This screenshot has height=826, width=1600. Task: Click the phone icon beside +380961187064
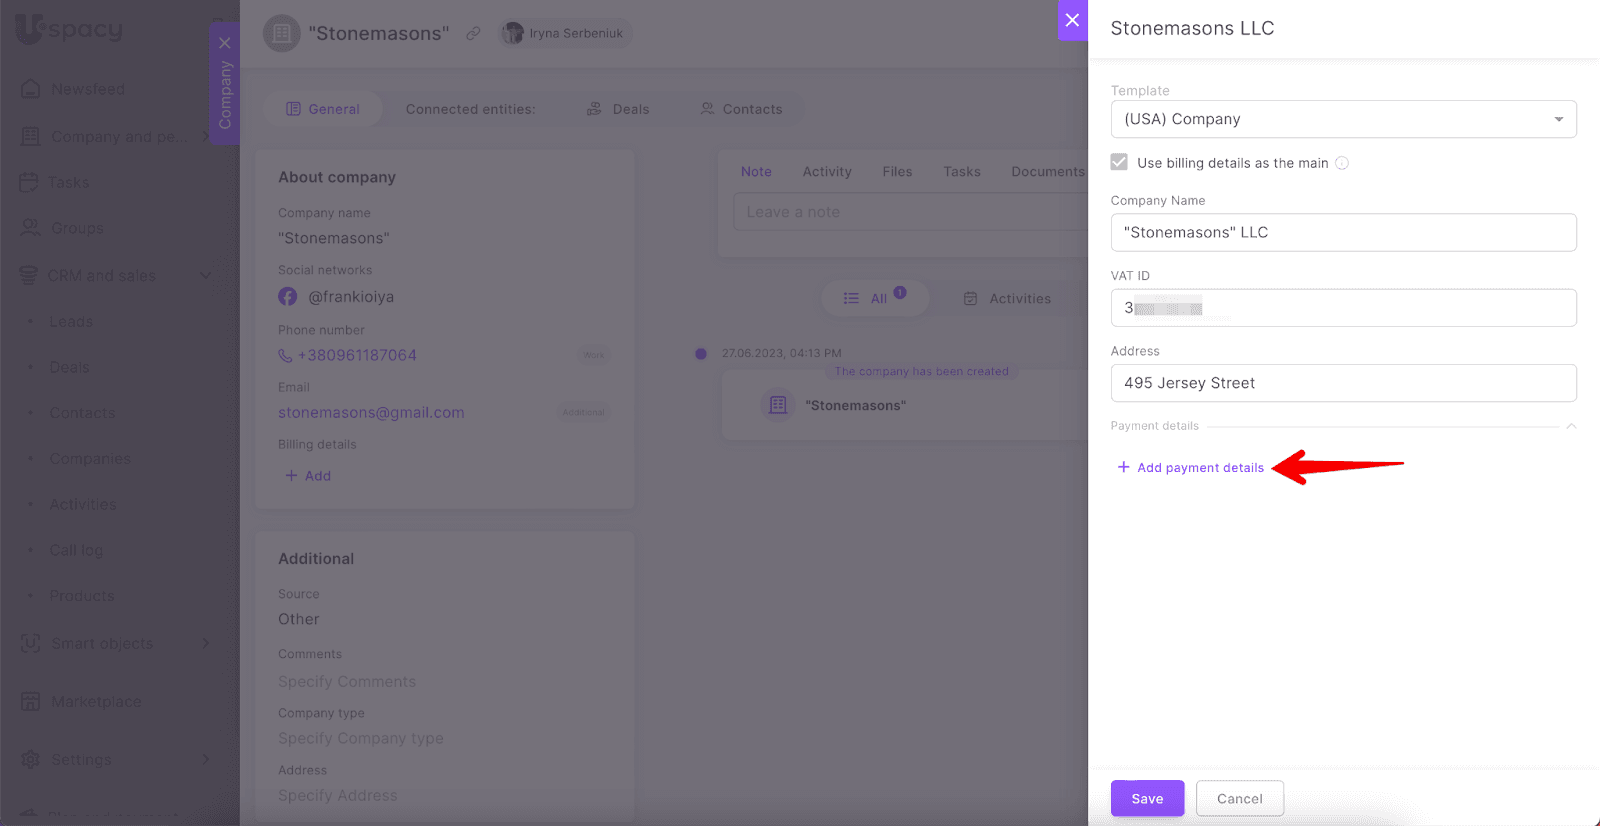coord(285,356)
